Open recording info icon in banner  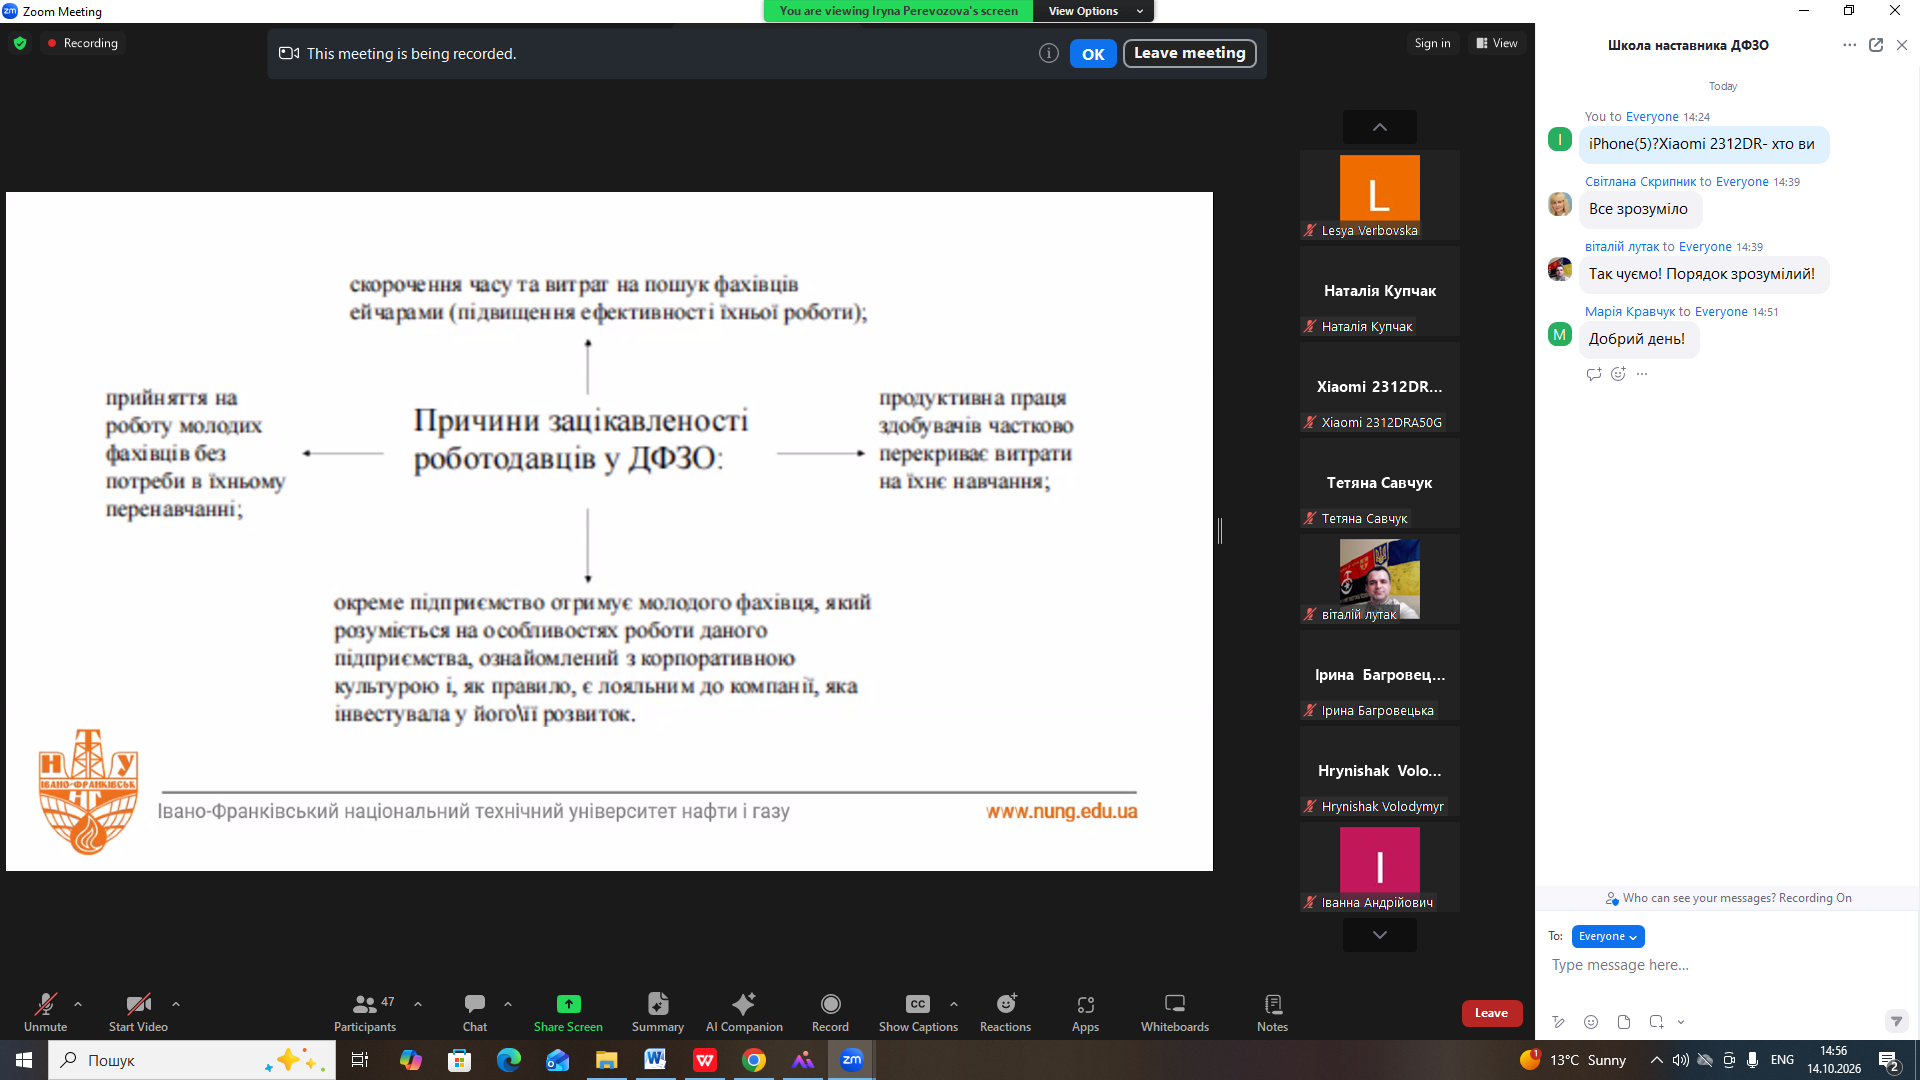[1048, 53]
